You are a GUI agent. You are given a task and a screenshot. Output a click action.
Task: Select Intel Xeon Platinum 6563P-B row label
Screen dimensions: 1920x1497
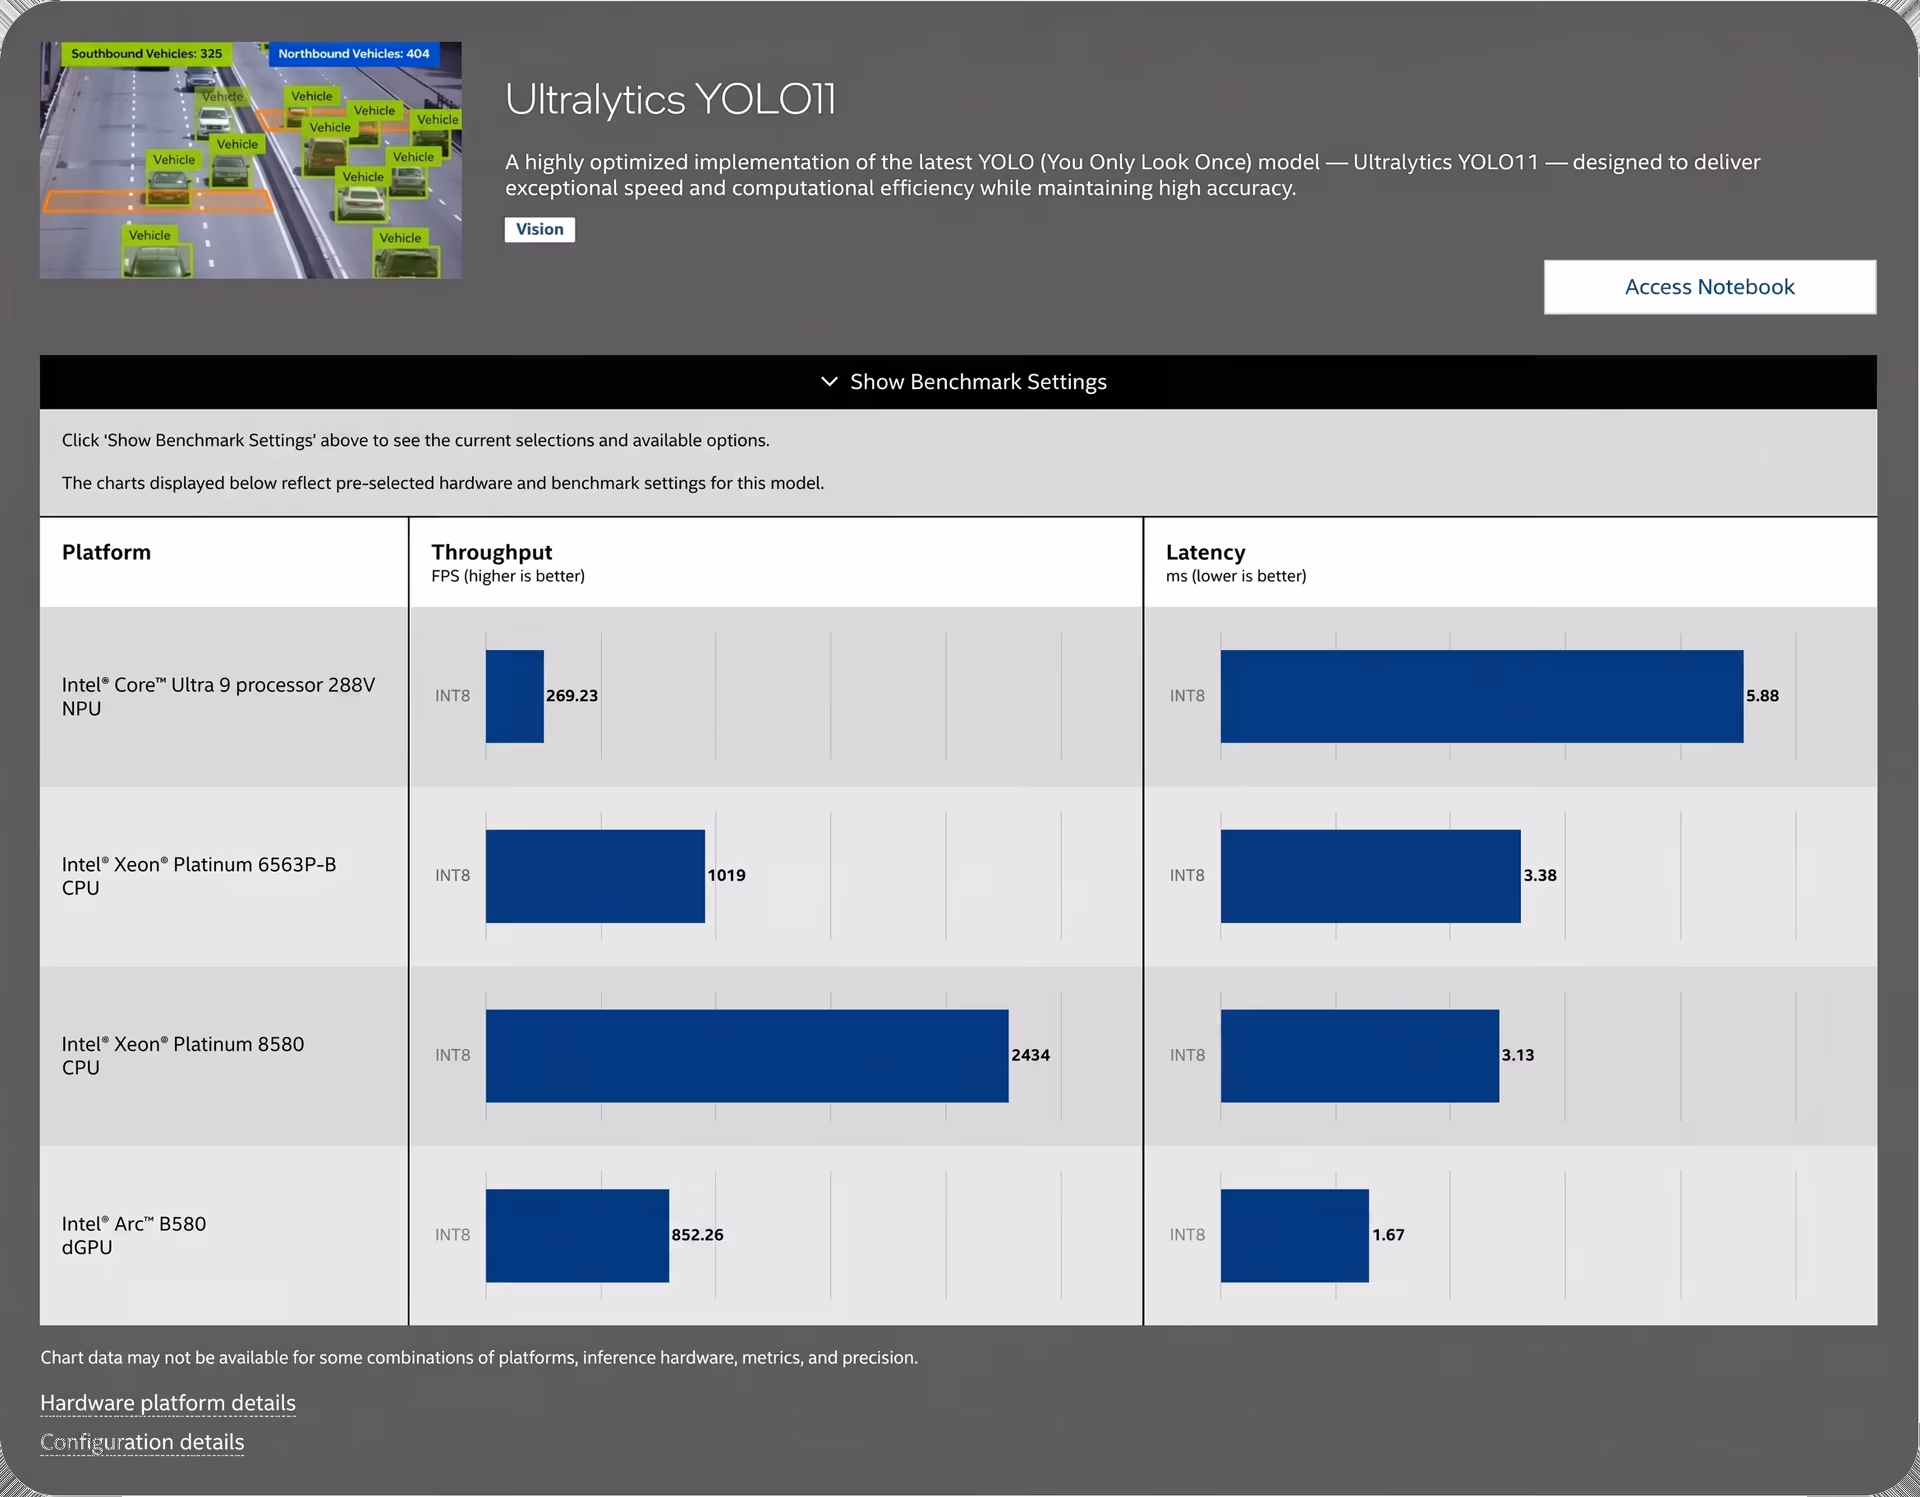pyautogui.click(x=199, y=876)
